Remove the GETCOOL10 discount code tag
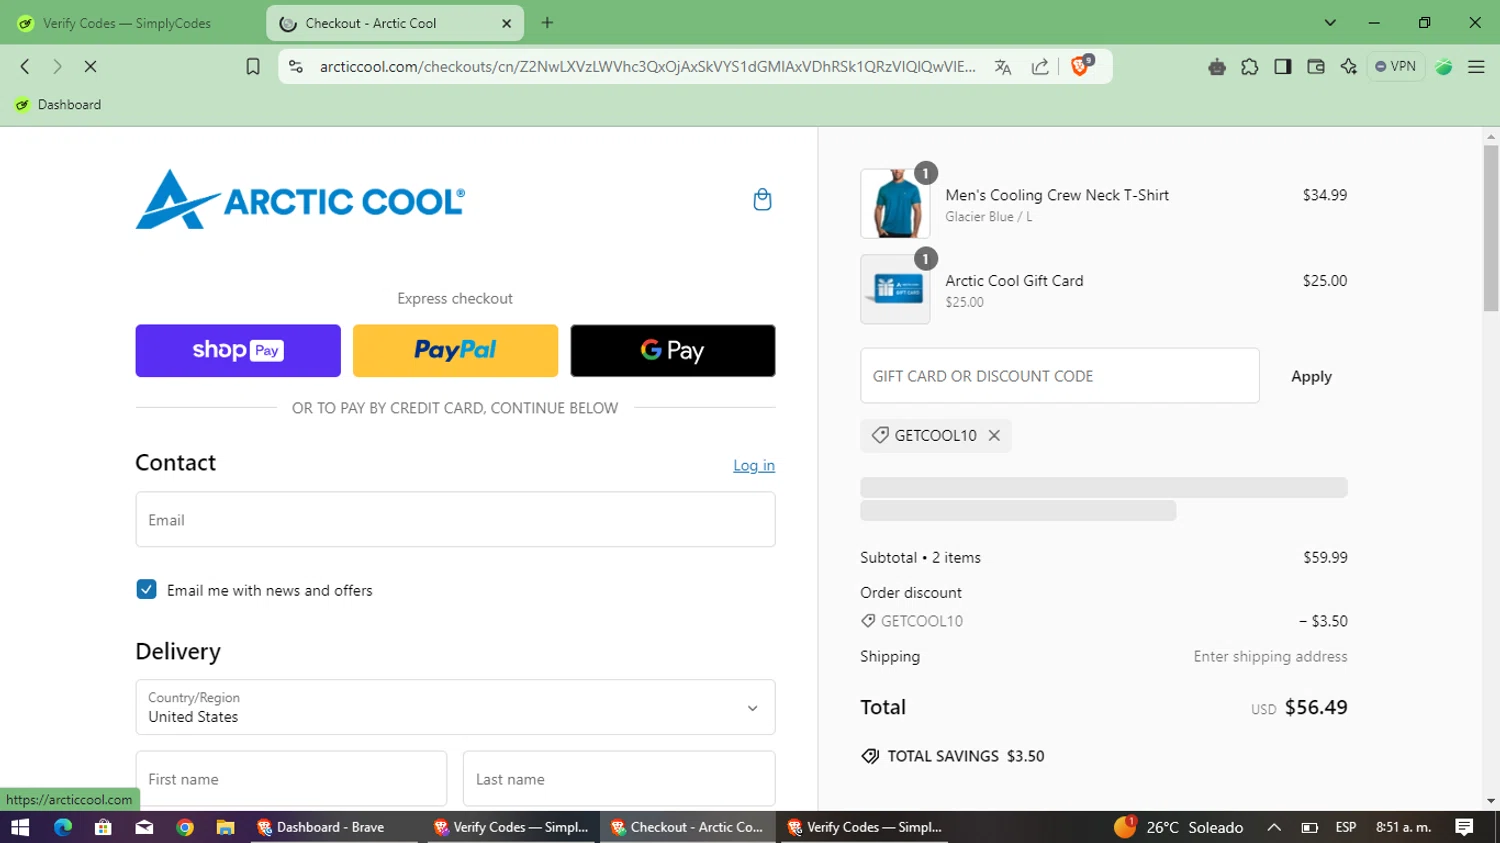The width and height of the screenshot is (1500, 843). tap(994, 435)
